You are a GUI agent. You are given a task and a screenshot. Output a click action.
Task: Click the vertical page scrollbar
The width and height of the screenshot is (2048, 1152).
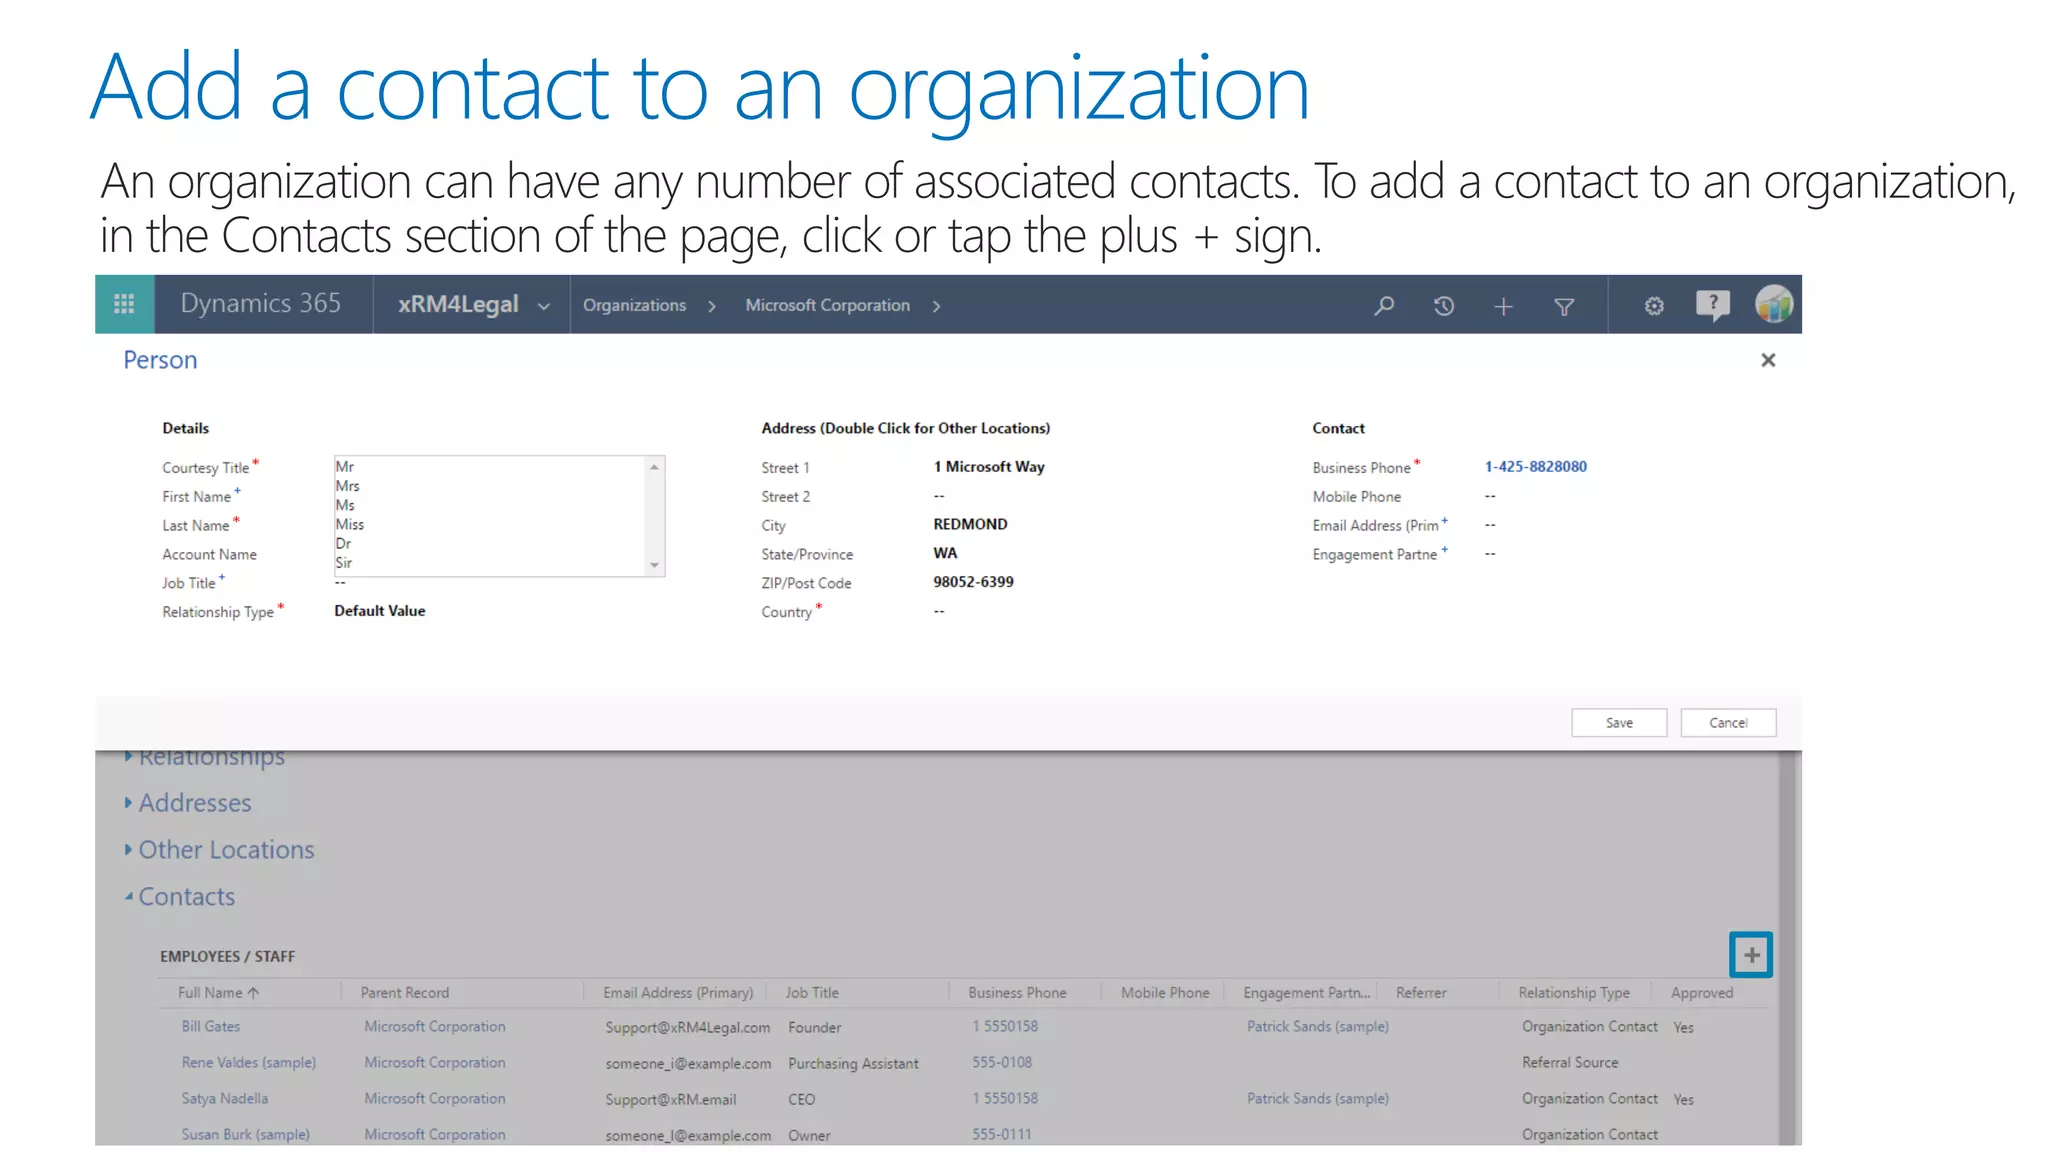click(1787, 948)
